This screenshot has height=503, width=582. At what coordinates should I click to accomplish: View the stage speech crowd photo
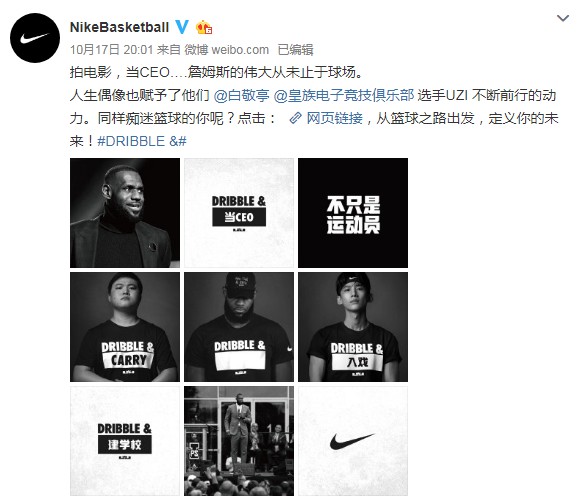tap(239, 441)
